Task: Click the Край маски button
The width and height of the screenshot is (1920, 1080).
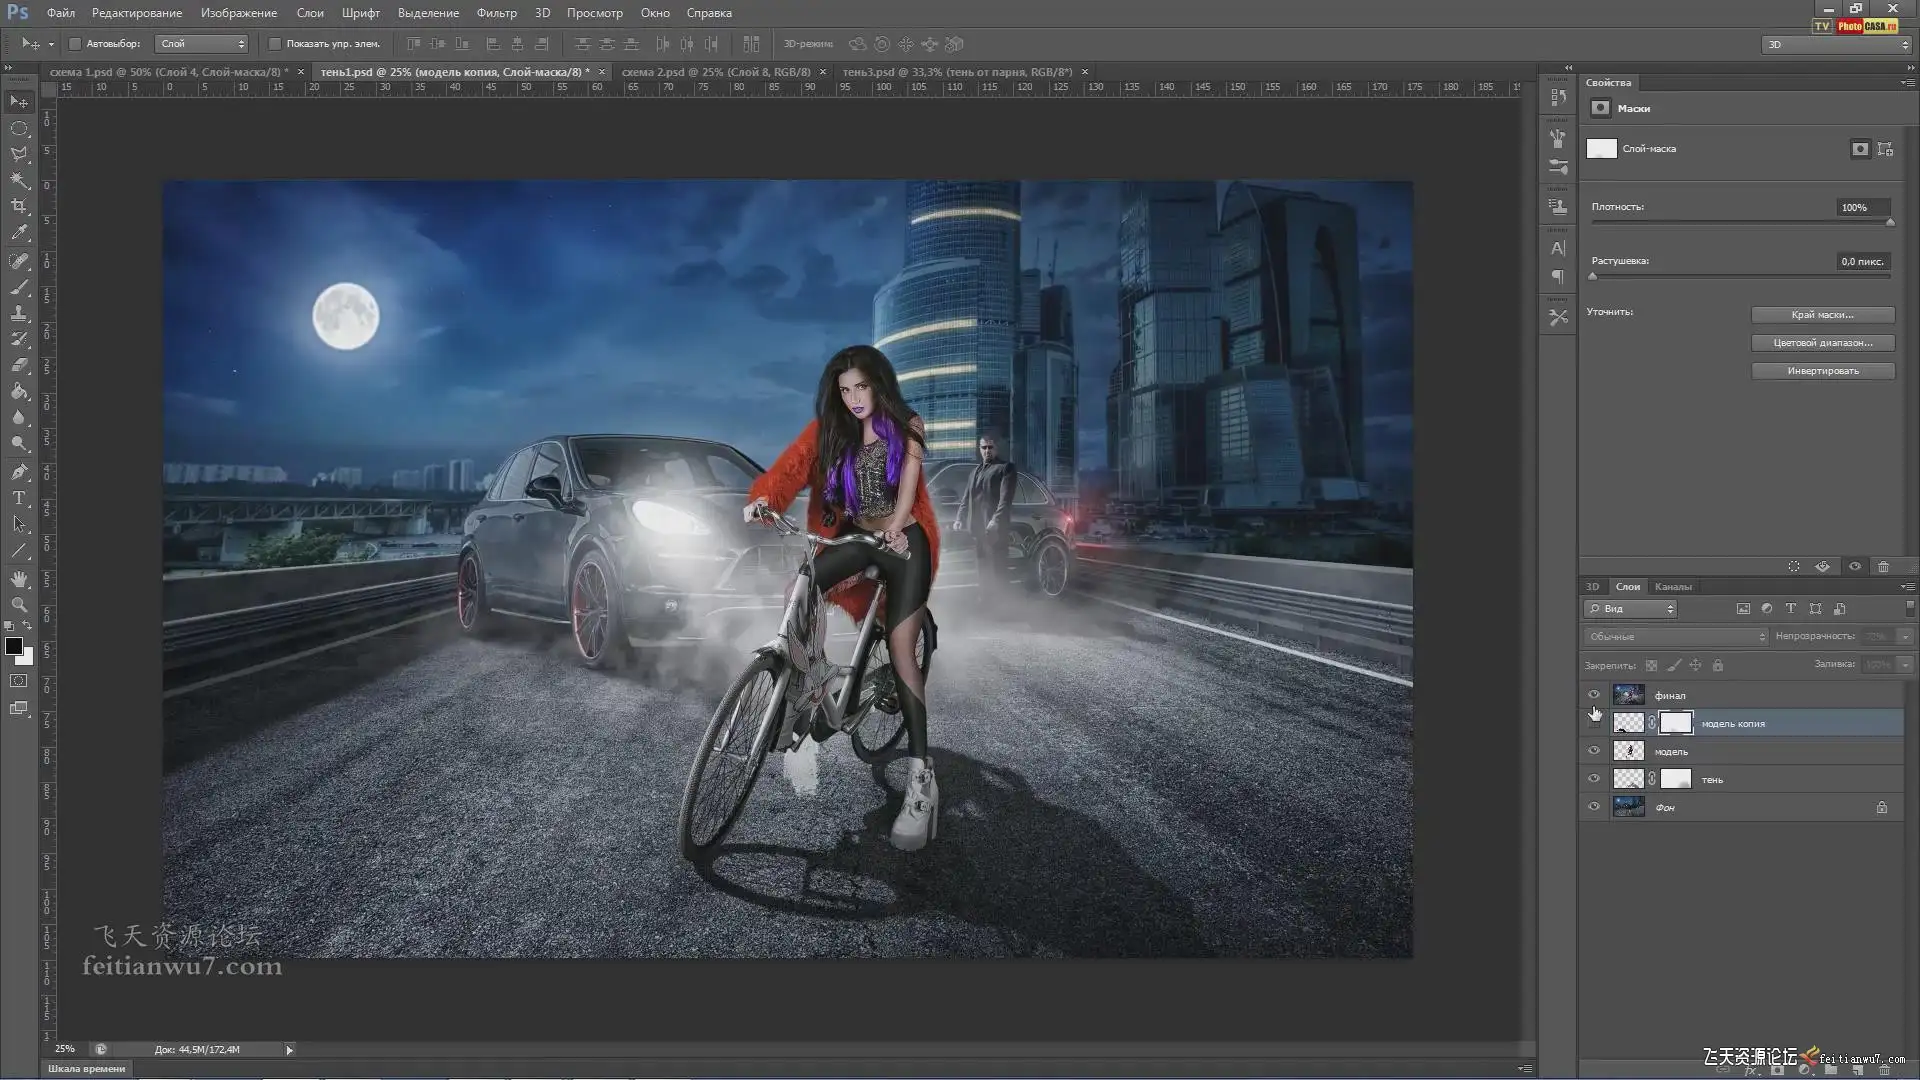Action: (1822, 315)
